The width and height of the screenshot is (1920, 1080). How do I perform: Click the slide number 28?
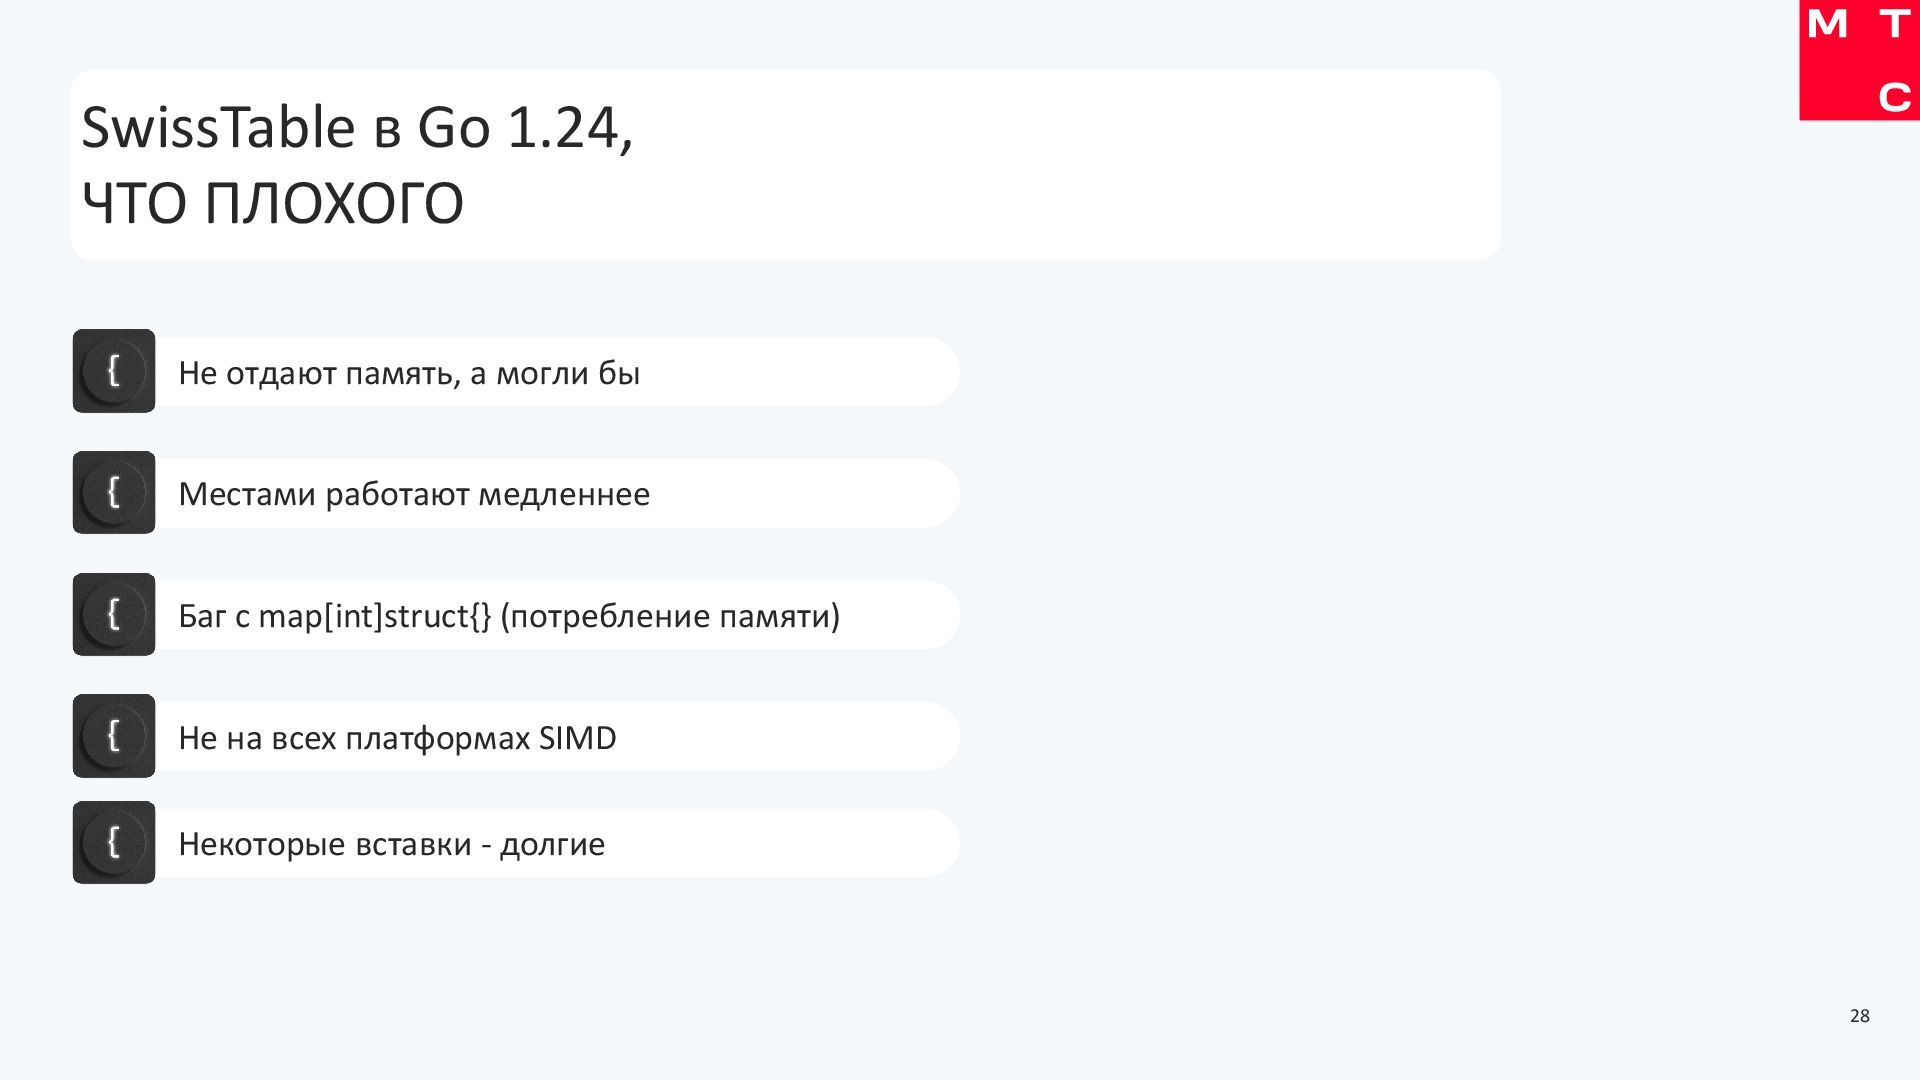pyautogui.click(x=1859, y=1016)
